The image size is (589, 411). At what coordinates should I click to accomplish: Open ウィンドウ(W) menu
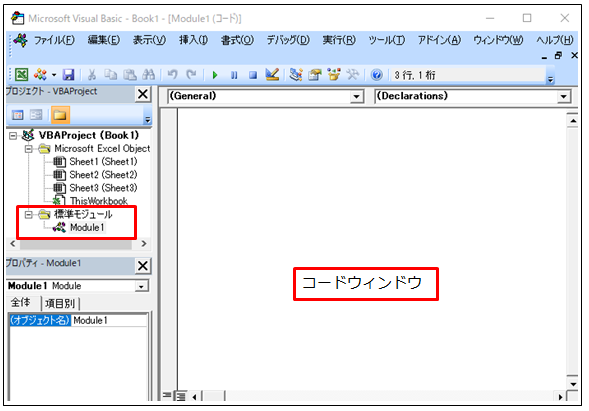pos(498,40)
